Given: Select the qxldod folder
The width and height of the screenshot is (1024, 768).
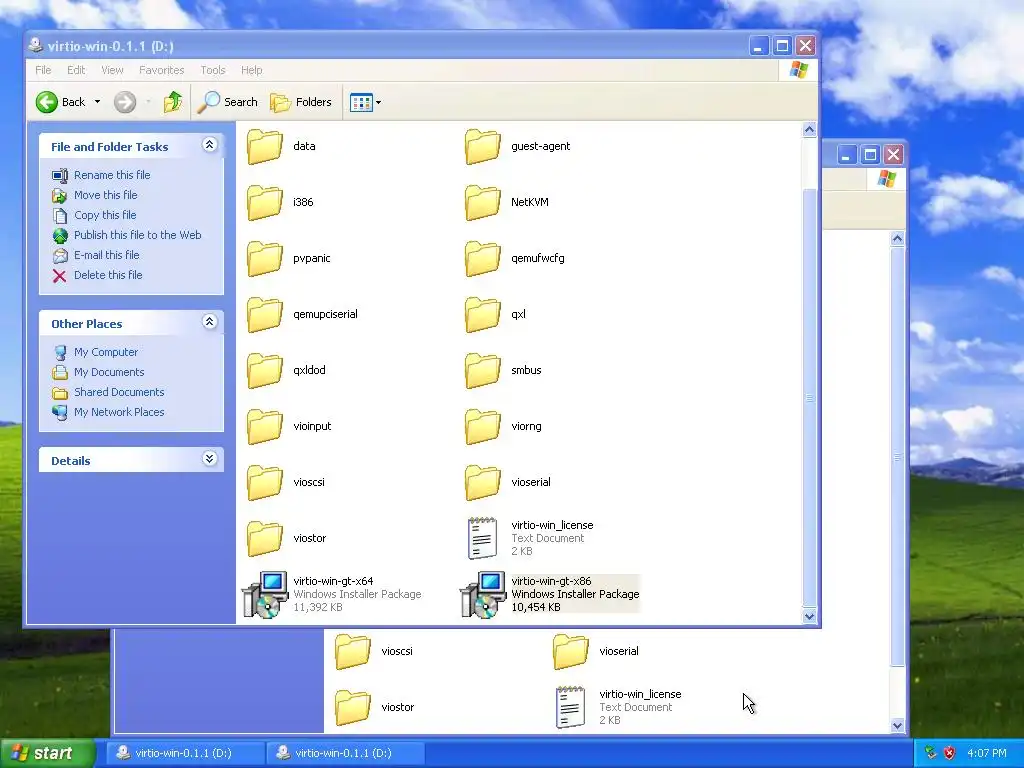Looking at the screenshot, I should click(x=286, y=370).
